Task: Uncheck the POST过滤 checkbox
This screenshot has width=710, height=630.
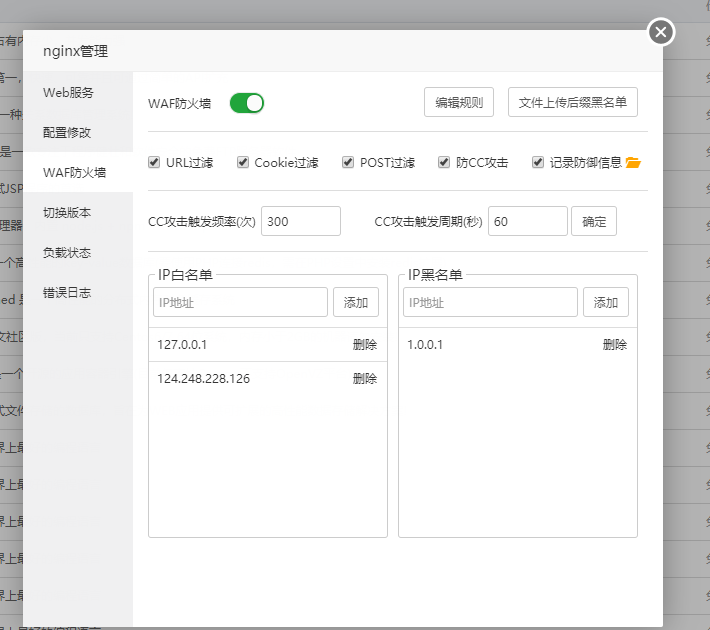Action: (348, 162)
